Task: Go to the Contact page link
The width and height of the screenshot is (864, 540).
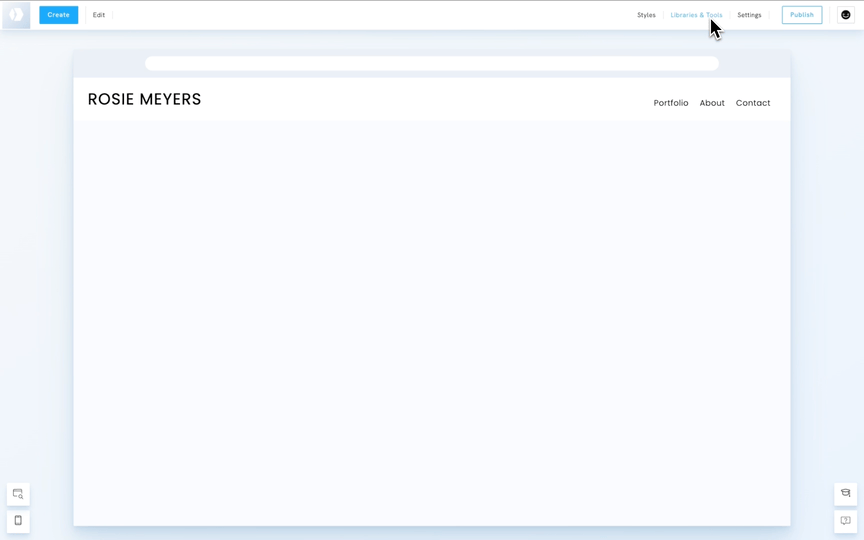Action: click(x=753, y=103)
